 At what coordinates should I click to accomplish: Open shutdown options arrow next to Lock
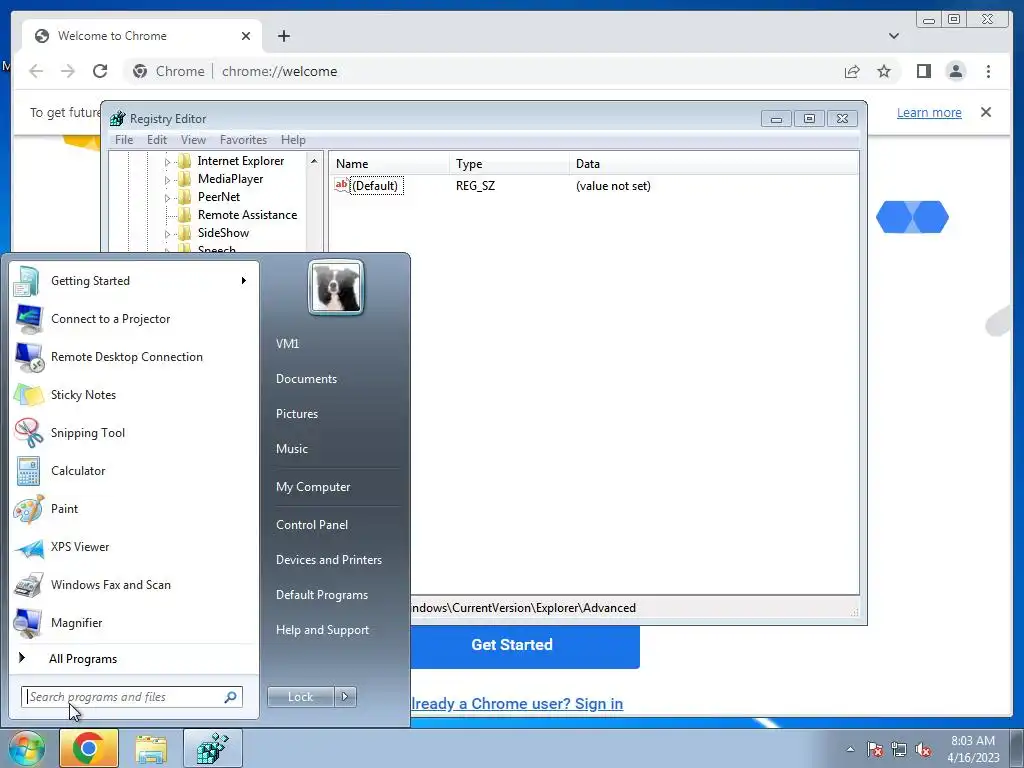coord(345,697)
